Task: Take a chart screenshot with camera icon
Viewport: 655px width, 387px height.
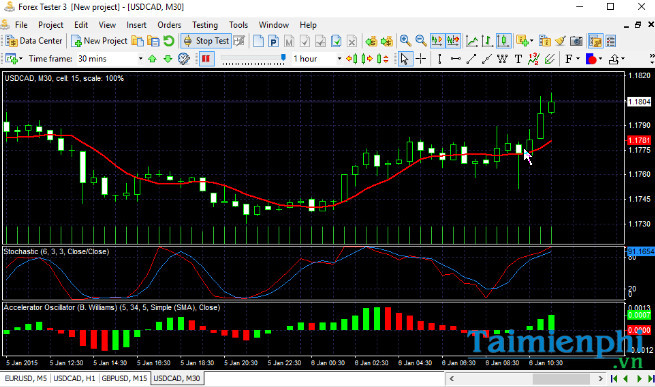Action: [x=576, y=41]
